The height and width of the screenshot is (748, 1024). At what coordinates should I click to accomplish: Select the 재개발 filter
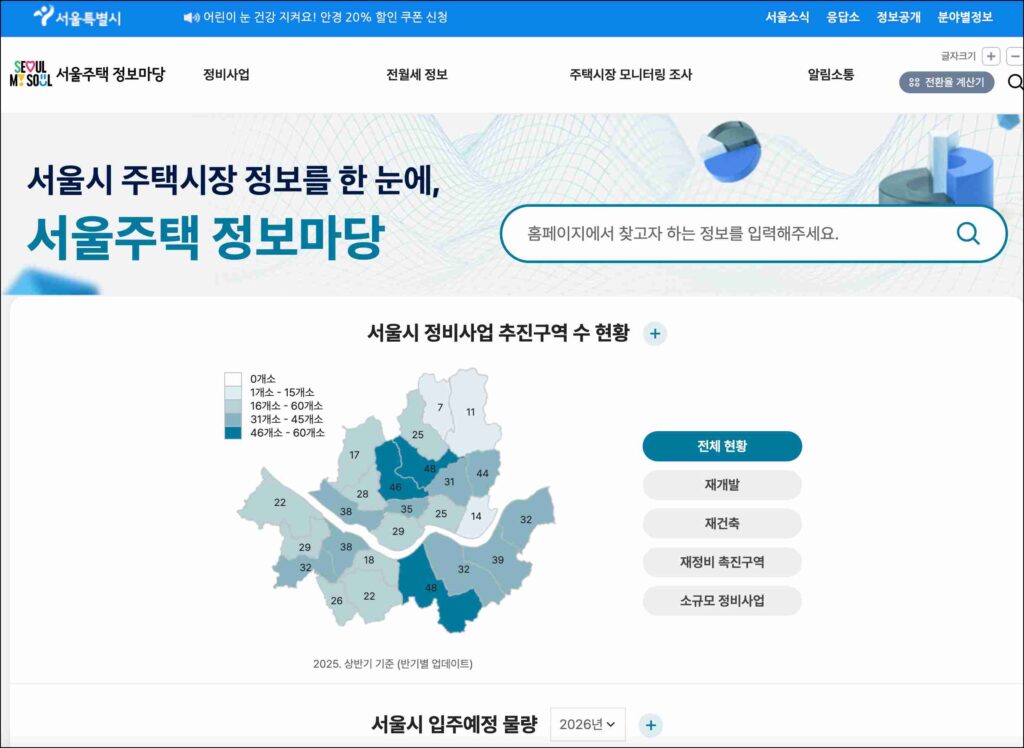pos(722,485)
